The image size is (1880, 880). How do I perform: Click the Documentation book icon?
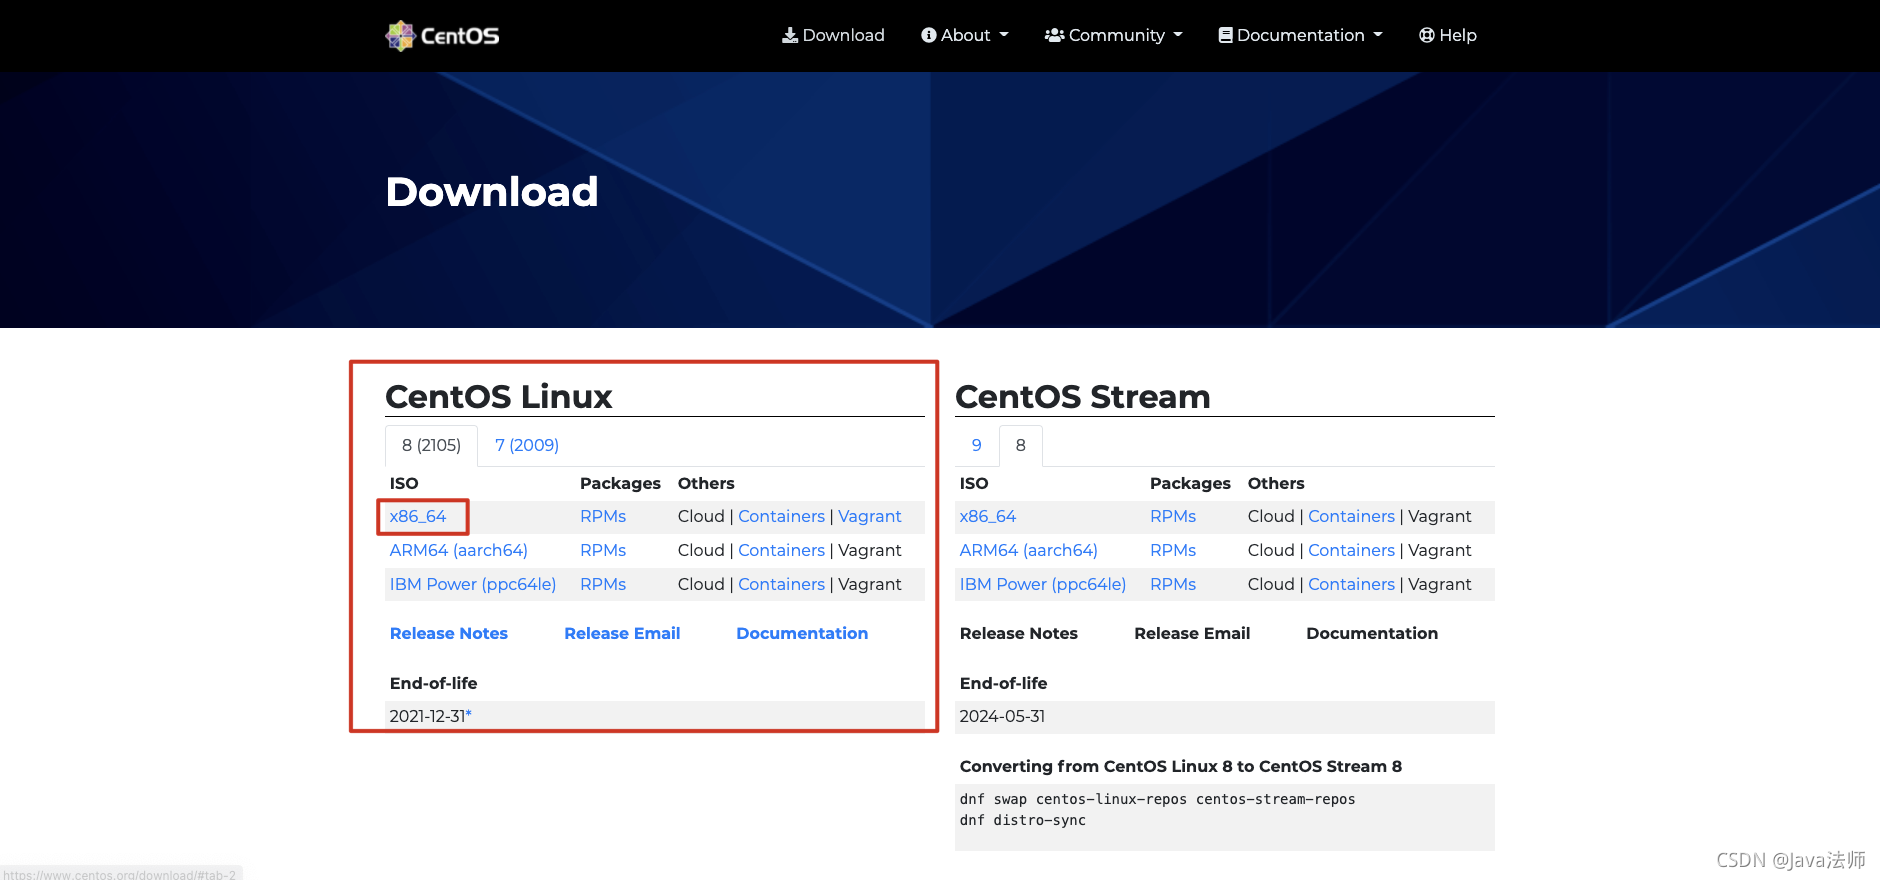1225,35
